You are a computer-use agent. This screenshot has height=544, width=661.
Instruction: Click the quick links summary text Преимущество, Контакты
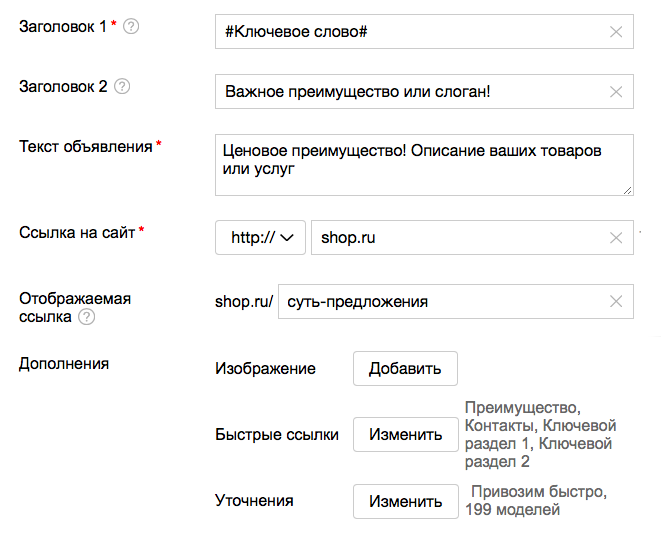pos(540,434)
